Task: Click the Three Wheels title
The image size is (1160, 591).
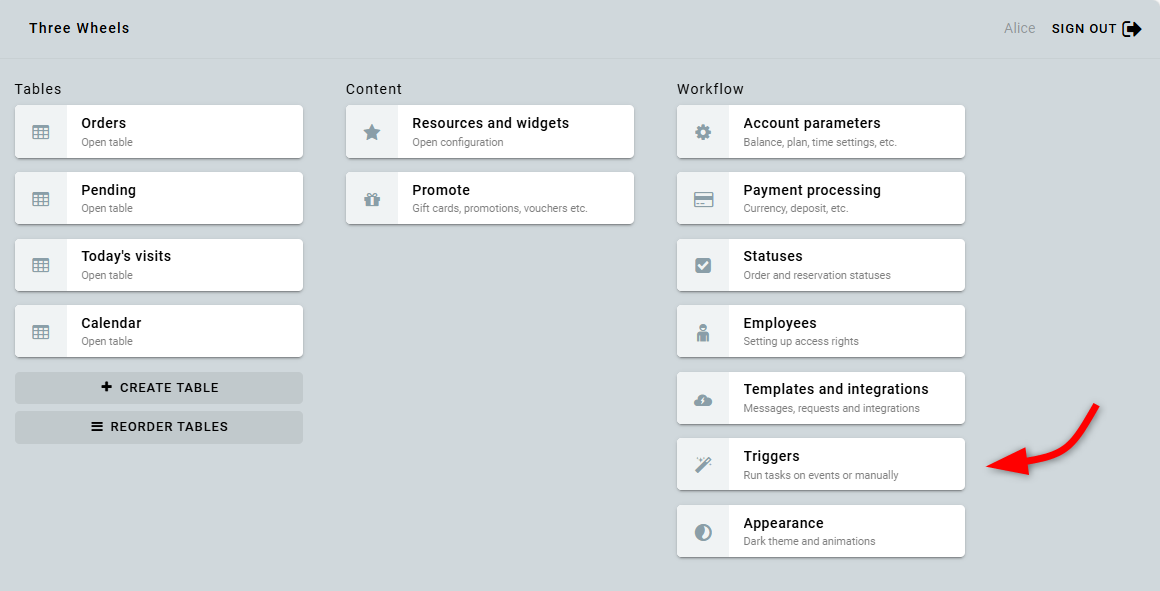Action: tap(79, 28)
